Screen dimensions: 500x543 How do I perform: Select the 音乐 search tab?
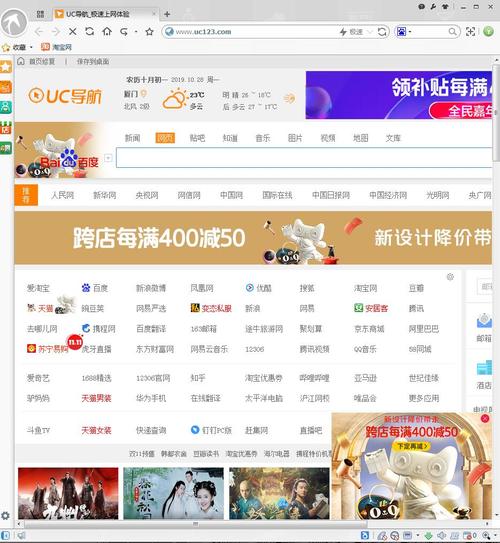[262, 138]
